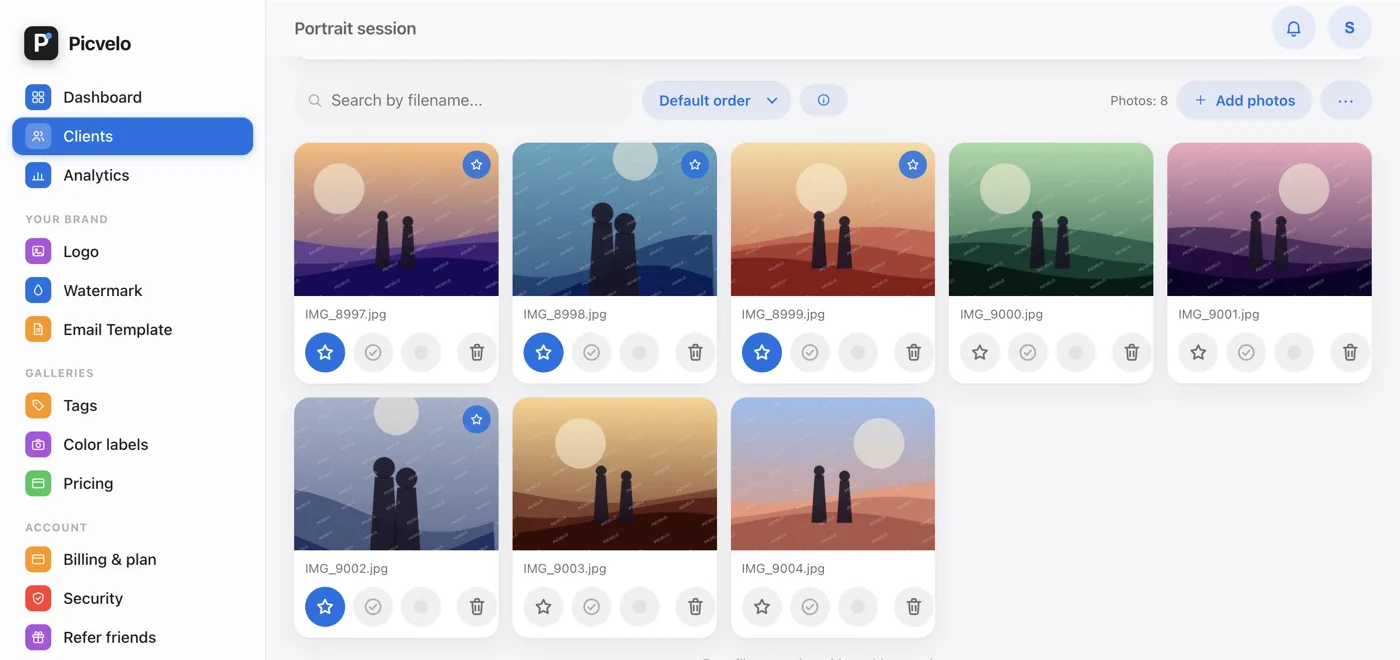Viewport: 1400px width, 660px height.
Task: Click the Add photos button
Action: click(x=1244, y=100)
